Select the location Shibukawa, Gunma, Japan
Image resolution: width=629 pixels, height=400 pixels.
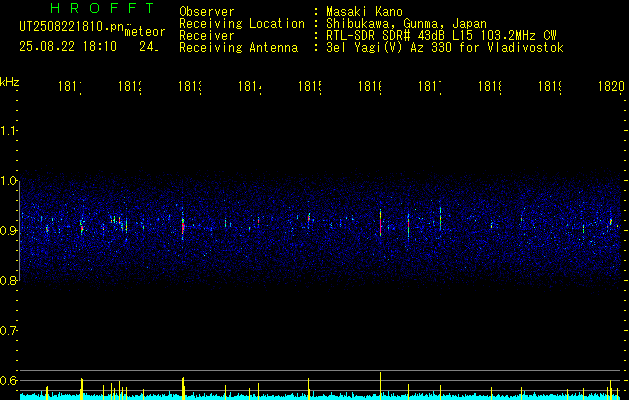pos(406,24)
